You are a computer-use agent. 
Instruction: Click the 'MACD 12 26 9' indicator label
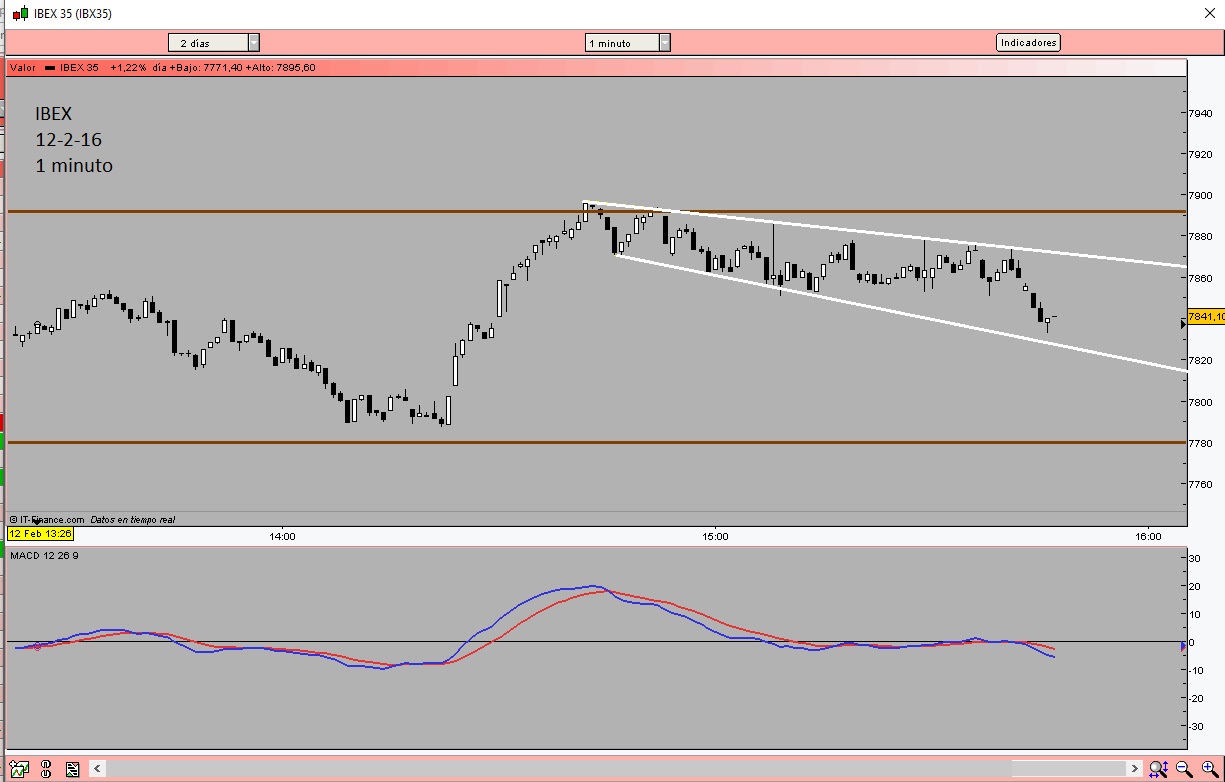44,555
